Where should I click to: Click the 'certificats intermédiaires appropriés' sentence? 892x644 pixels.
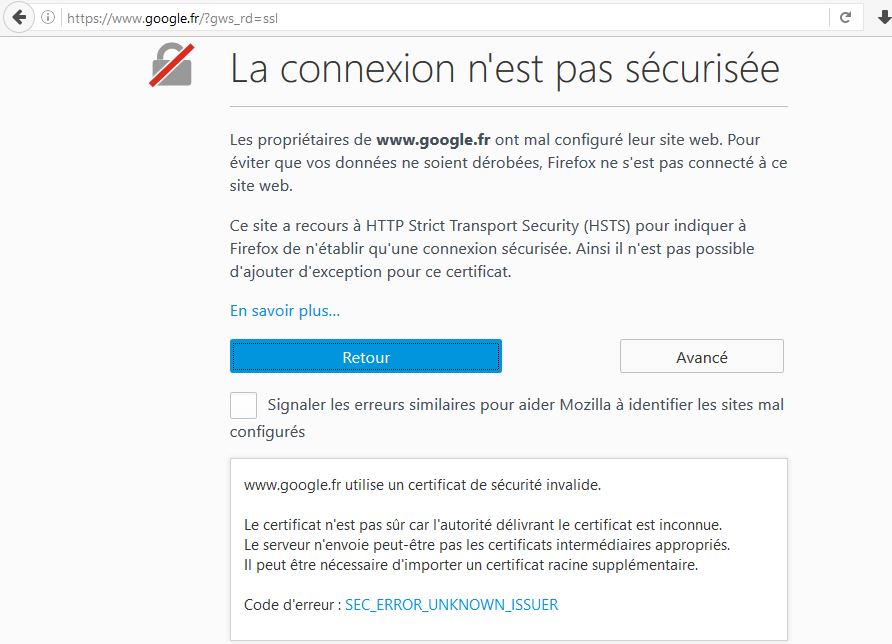(486, 545)
